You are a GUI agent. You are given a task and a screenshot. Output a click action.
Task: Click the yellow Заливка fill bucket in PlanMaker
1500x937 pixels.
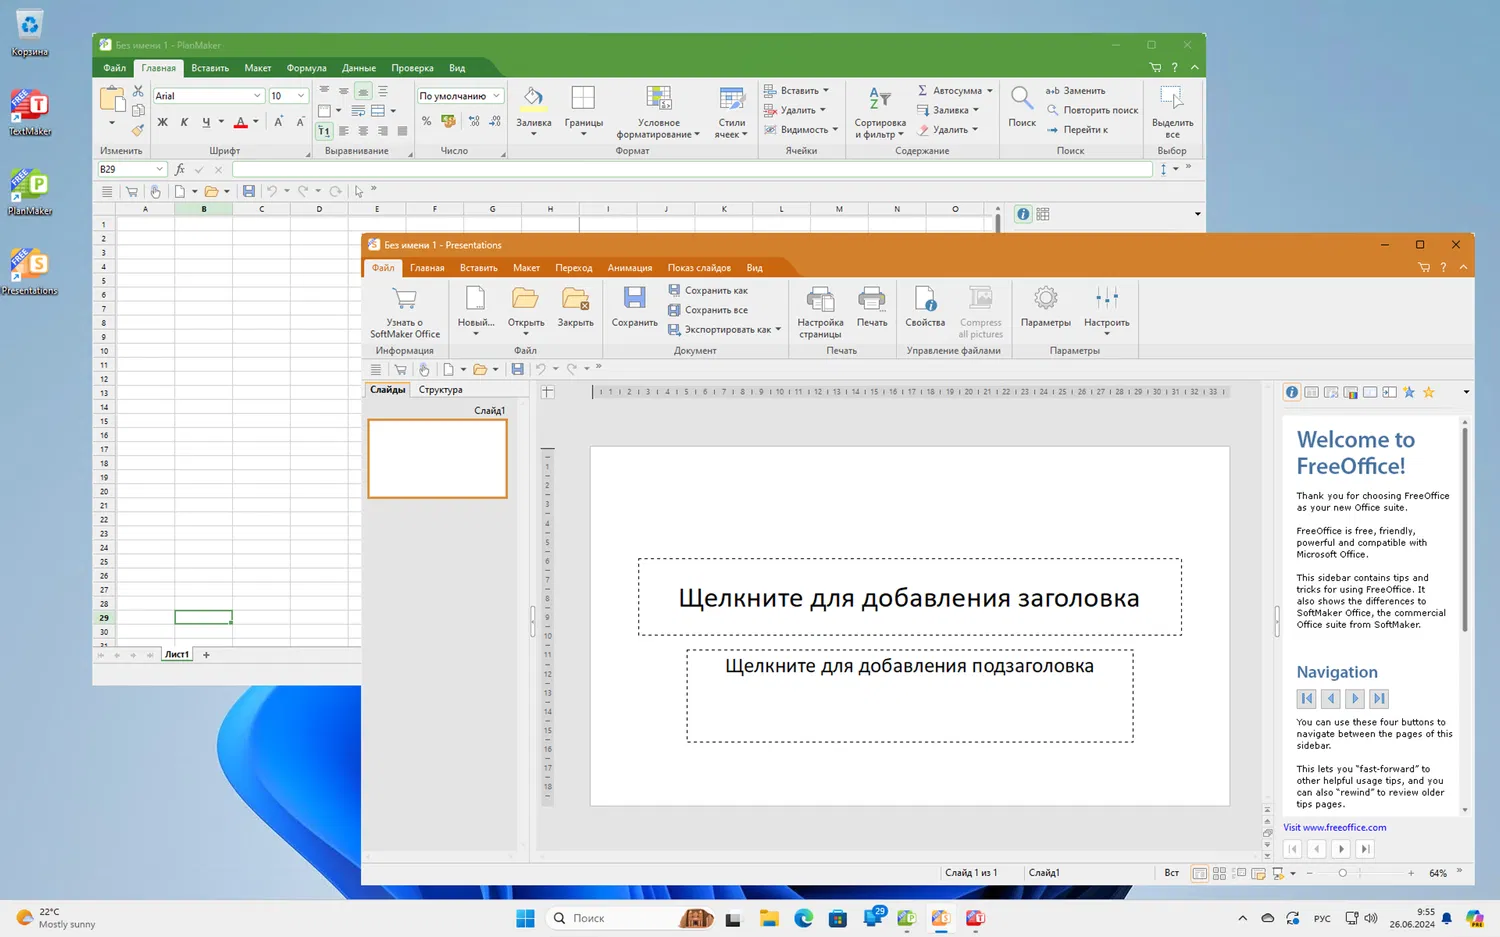(533, 98)
